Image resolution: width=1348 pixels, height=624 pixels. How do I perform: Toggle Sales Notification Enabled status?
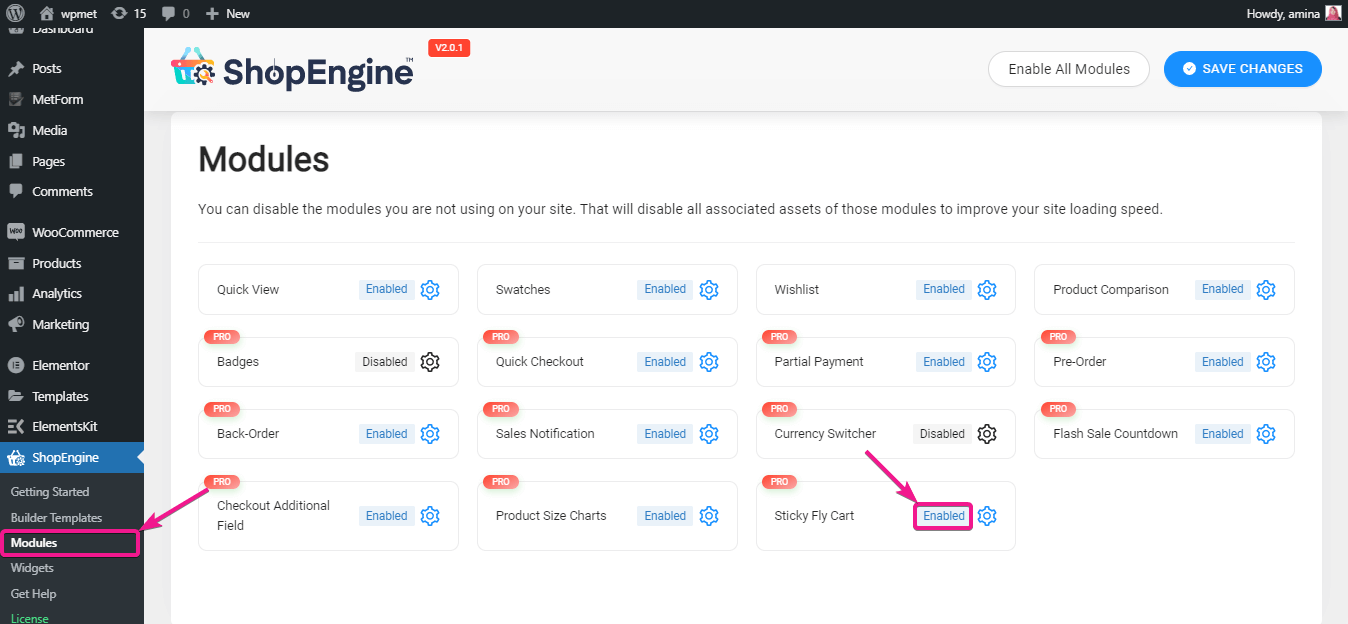(x=665, y=434)
